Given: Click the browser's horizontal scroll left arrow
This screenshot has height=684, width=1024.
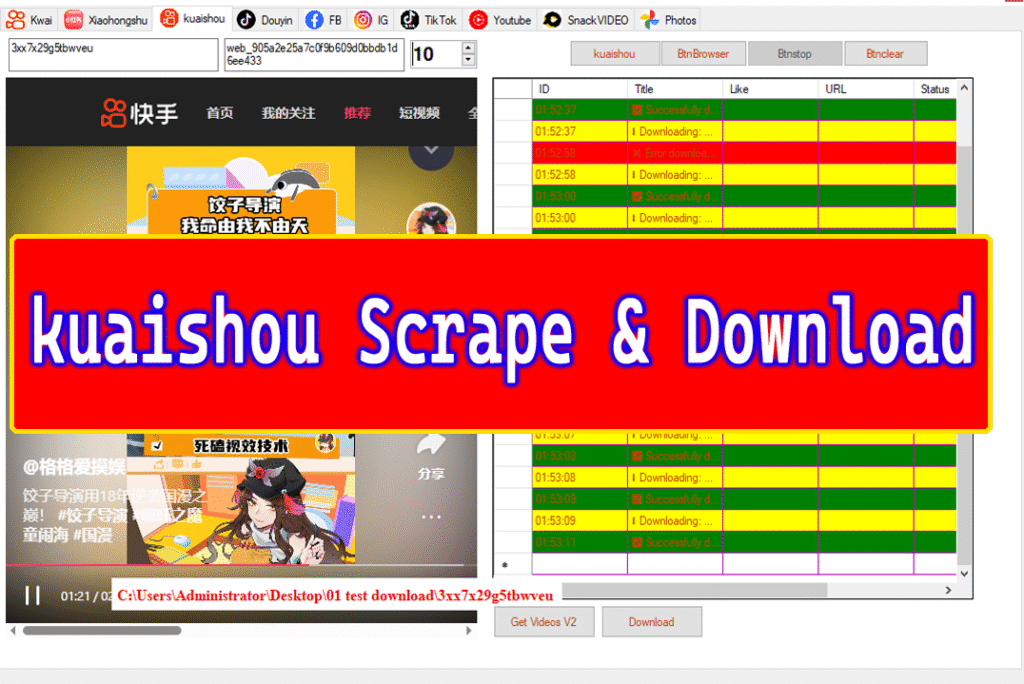Looking at the screenshot, I should click(13, 630).
